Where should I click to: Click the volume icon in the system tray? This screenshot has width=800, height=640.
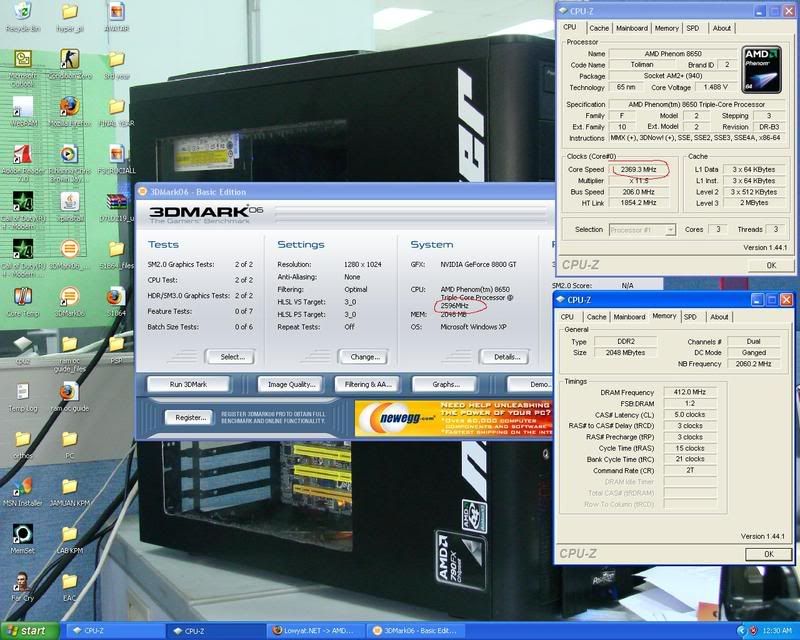pos(741,632)
